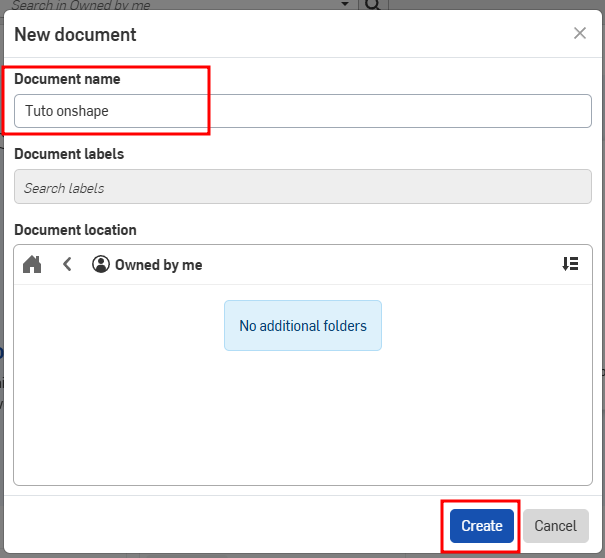Expand the search options arrow behind the dialog
This screenshot has width=605, height=558.
(345, 5)
